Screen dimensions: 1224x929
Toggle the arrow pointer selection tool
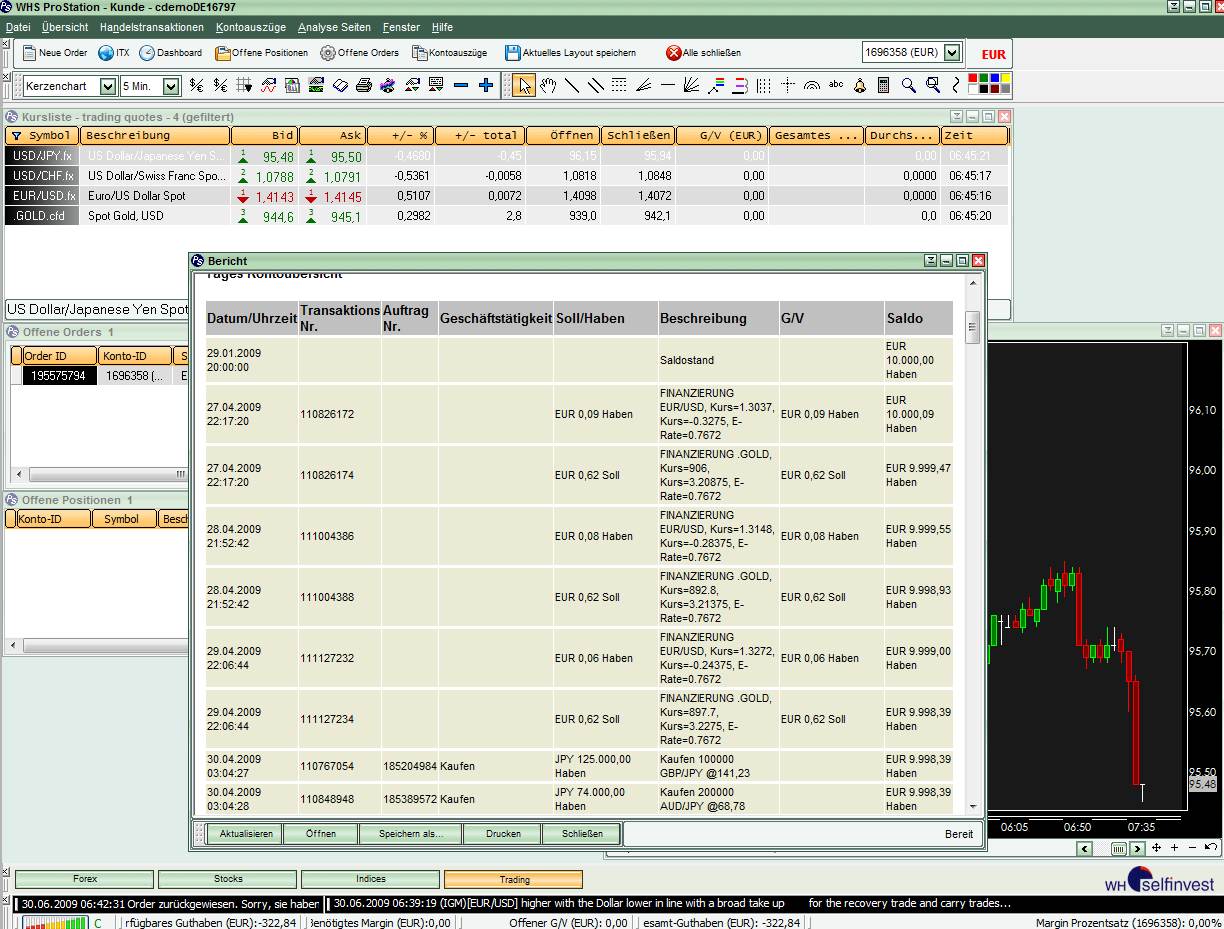[x=523, y=86]
